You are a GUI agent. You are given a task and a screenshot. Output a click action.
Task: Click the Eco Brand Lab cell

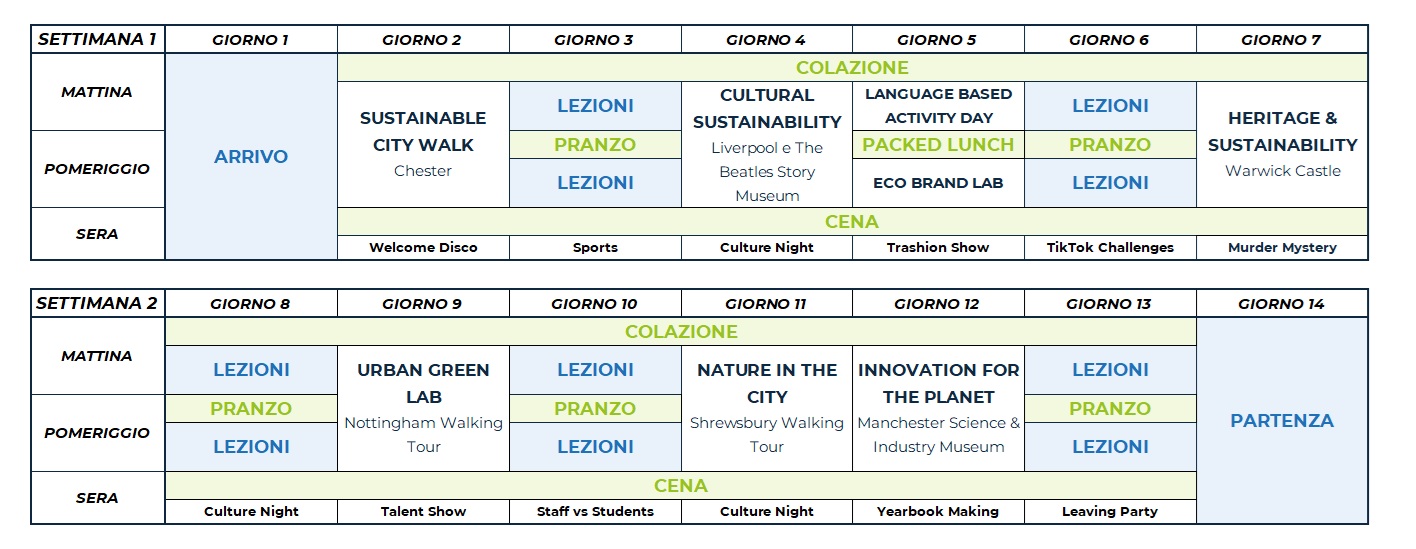click(x=938, y=183)
